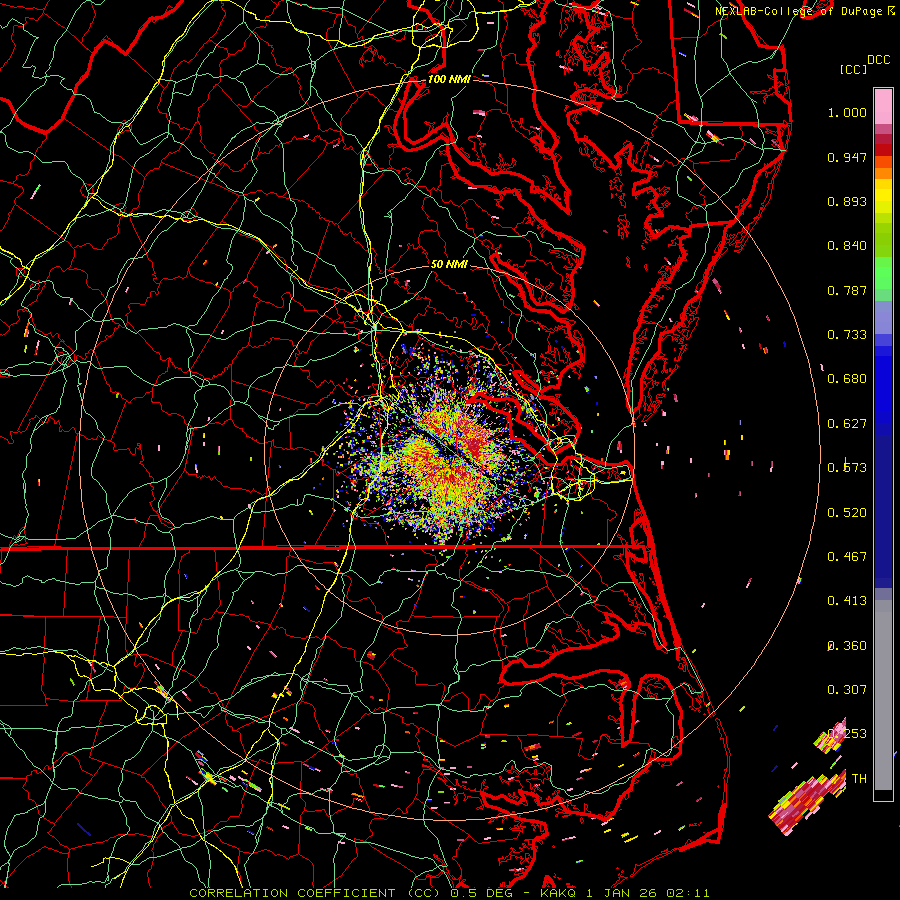Image resolution: width=900 pixels, height=900 pixels.
Task: Select the 0.840 scale value
Action: 847,246
